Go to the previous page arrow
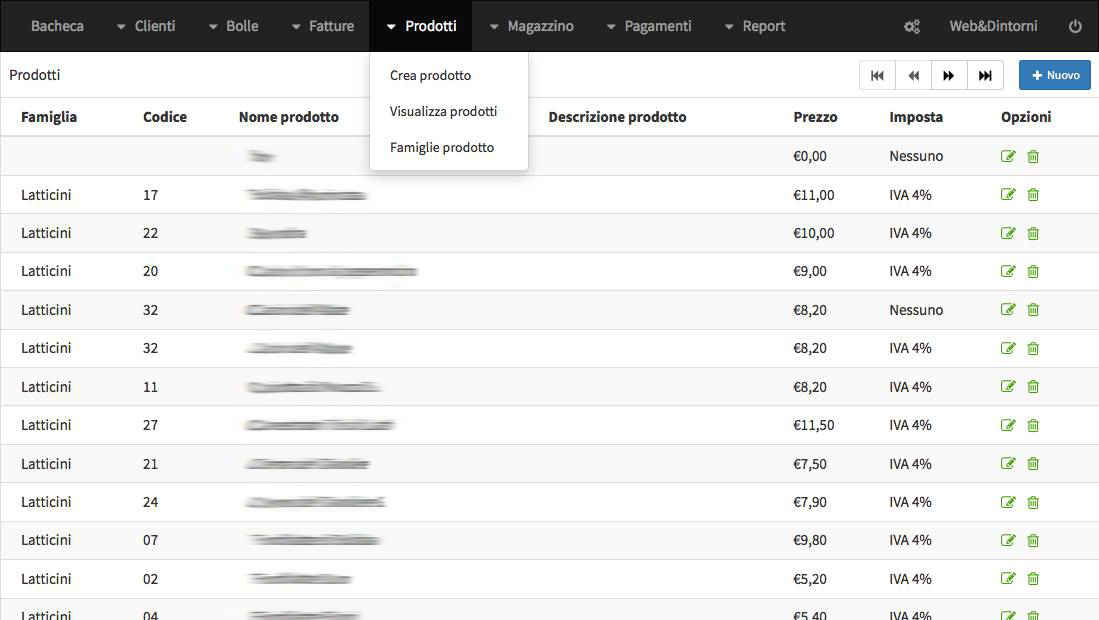This screenshot has height=620, width=1099. (x=913, y=76)
